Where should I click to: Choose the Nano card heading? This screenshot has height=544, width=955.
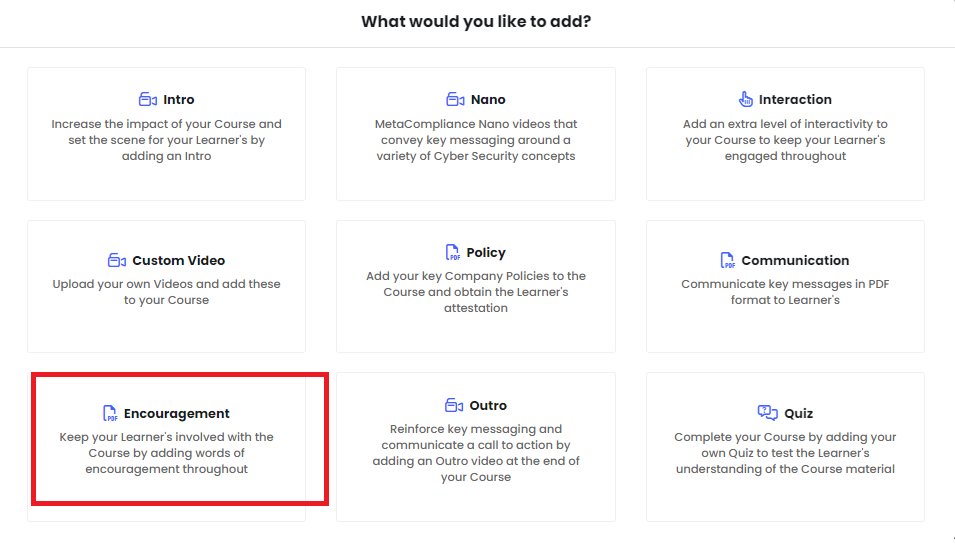coord(488,99)
